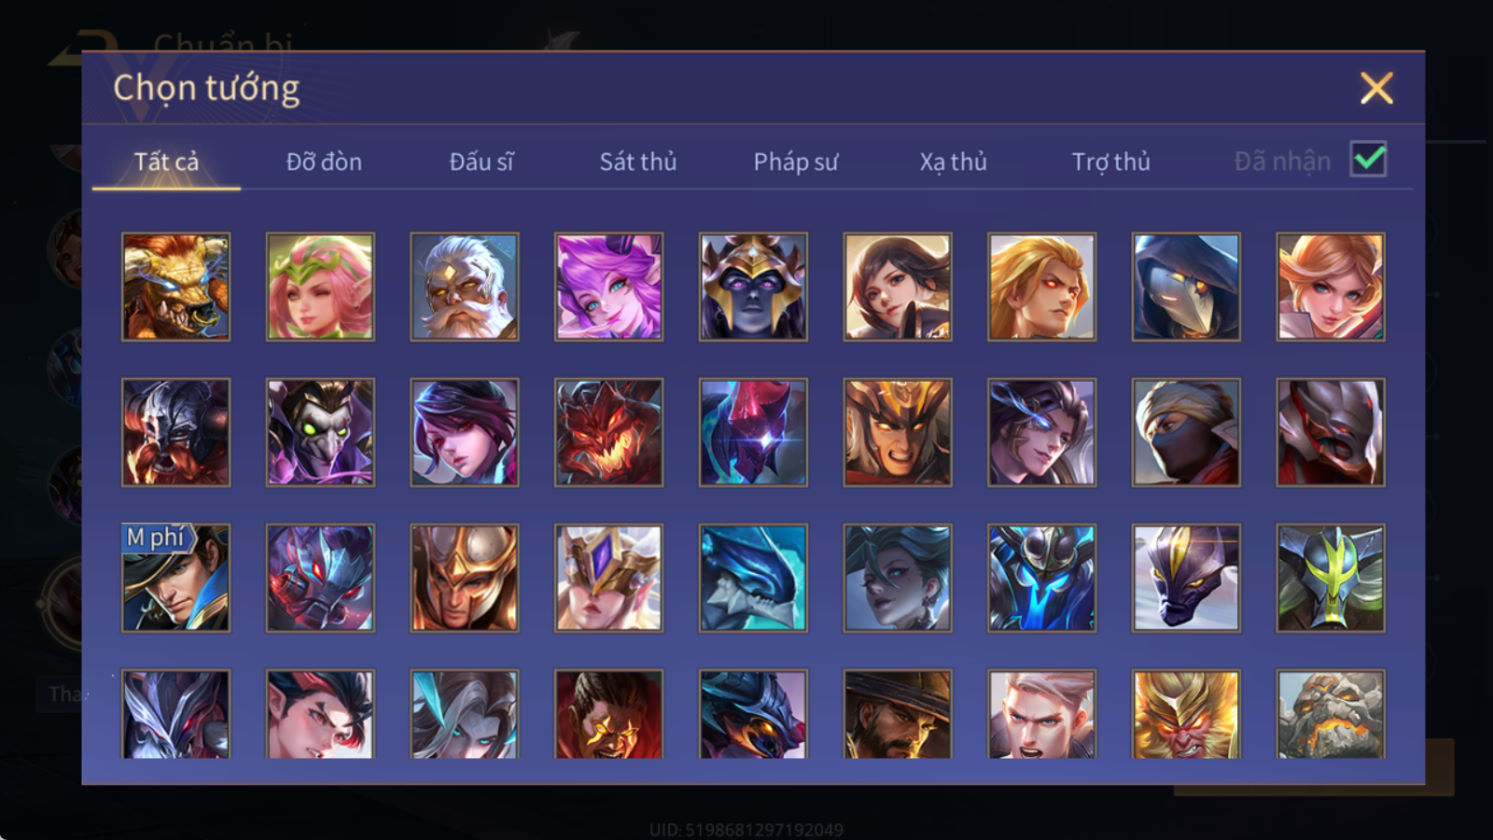Pick the free-trial hero labeled M phí
The height and width of the screenshot is (840, 1493).
(176, 578)
